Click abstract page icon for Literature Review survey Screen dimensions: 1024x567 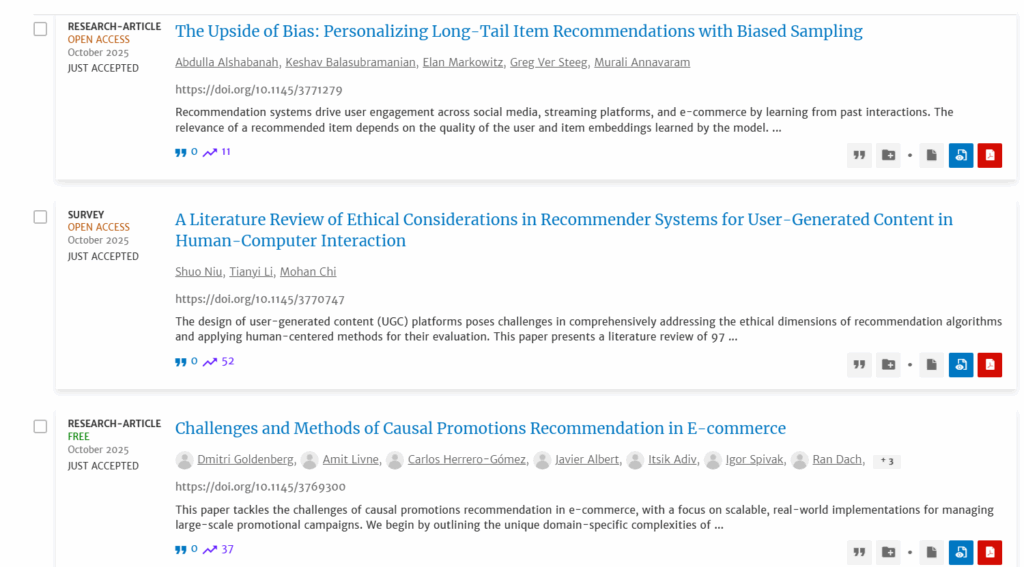coord(931,365)
